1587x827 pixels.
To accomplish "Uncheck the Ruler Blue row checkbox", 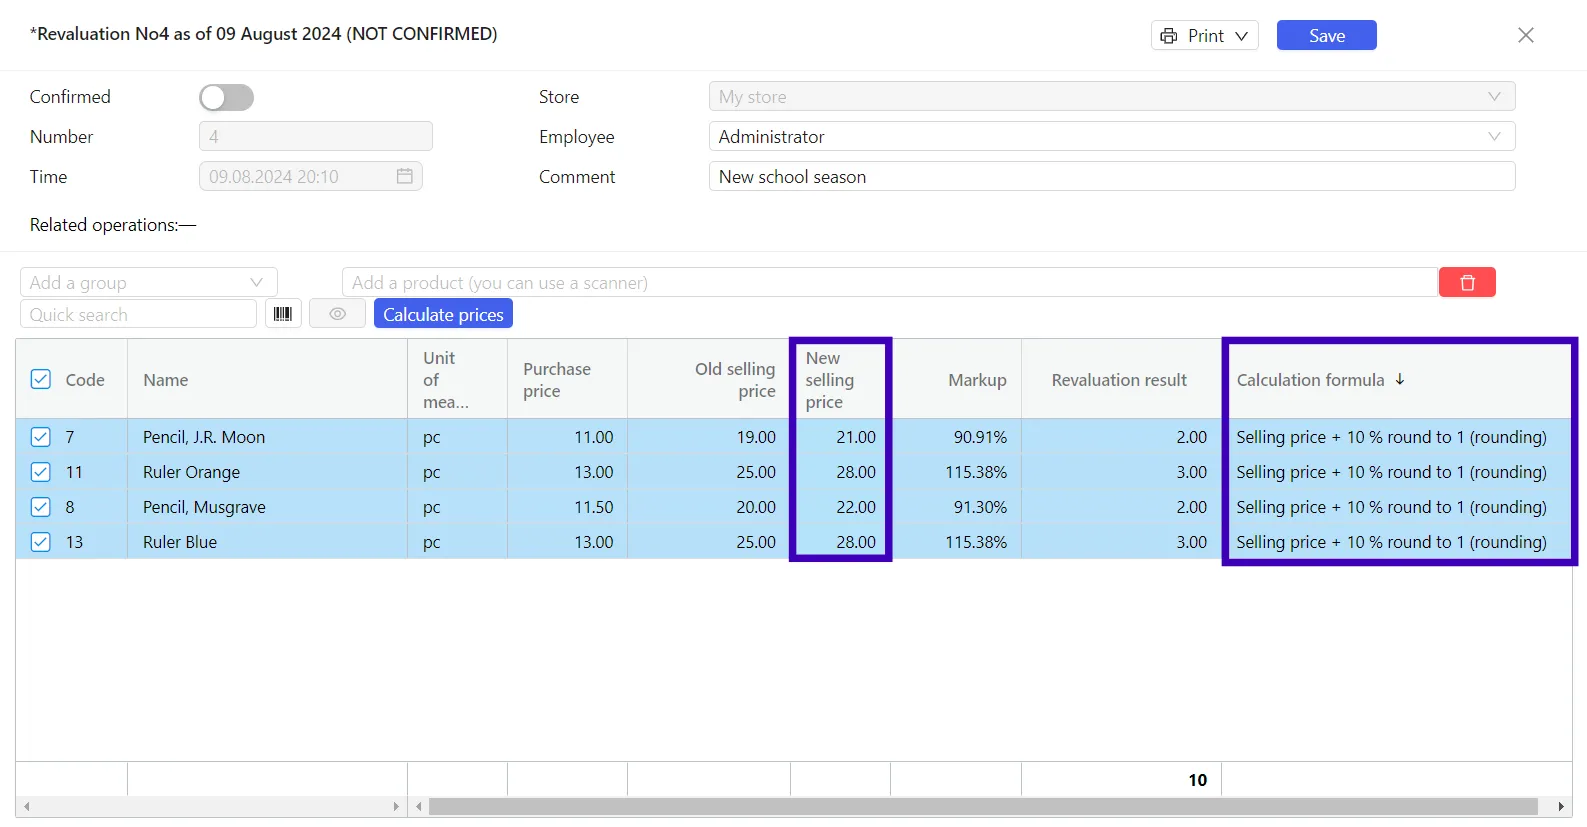I will coord(41,542).
